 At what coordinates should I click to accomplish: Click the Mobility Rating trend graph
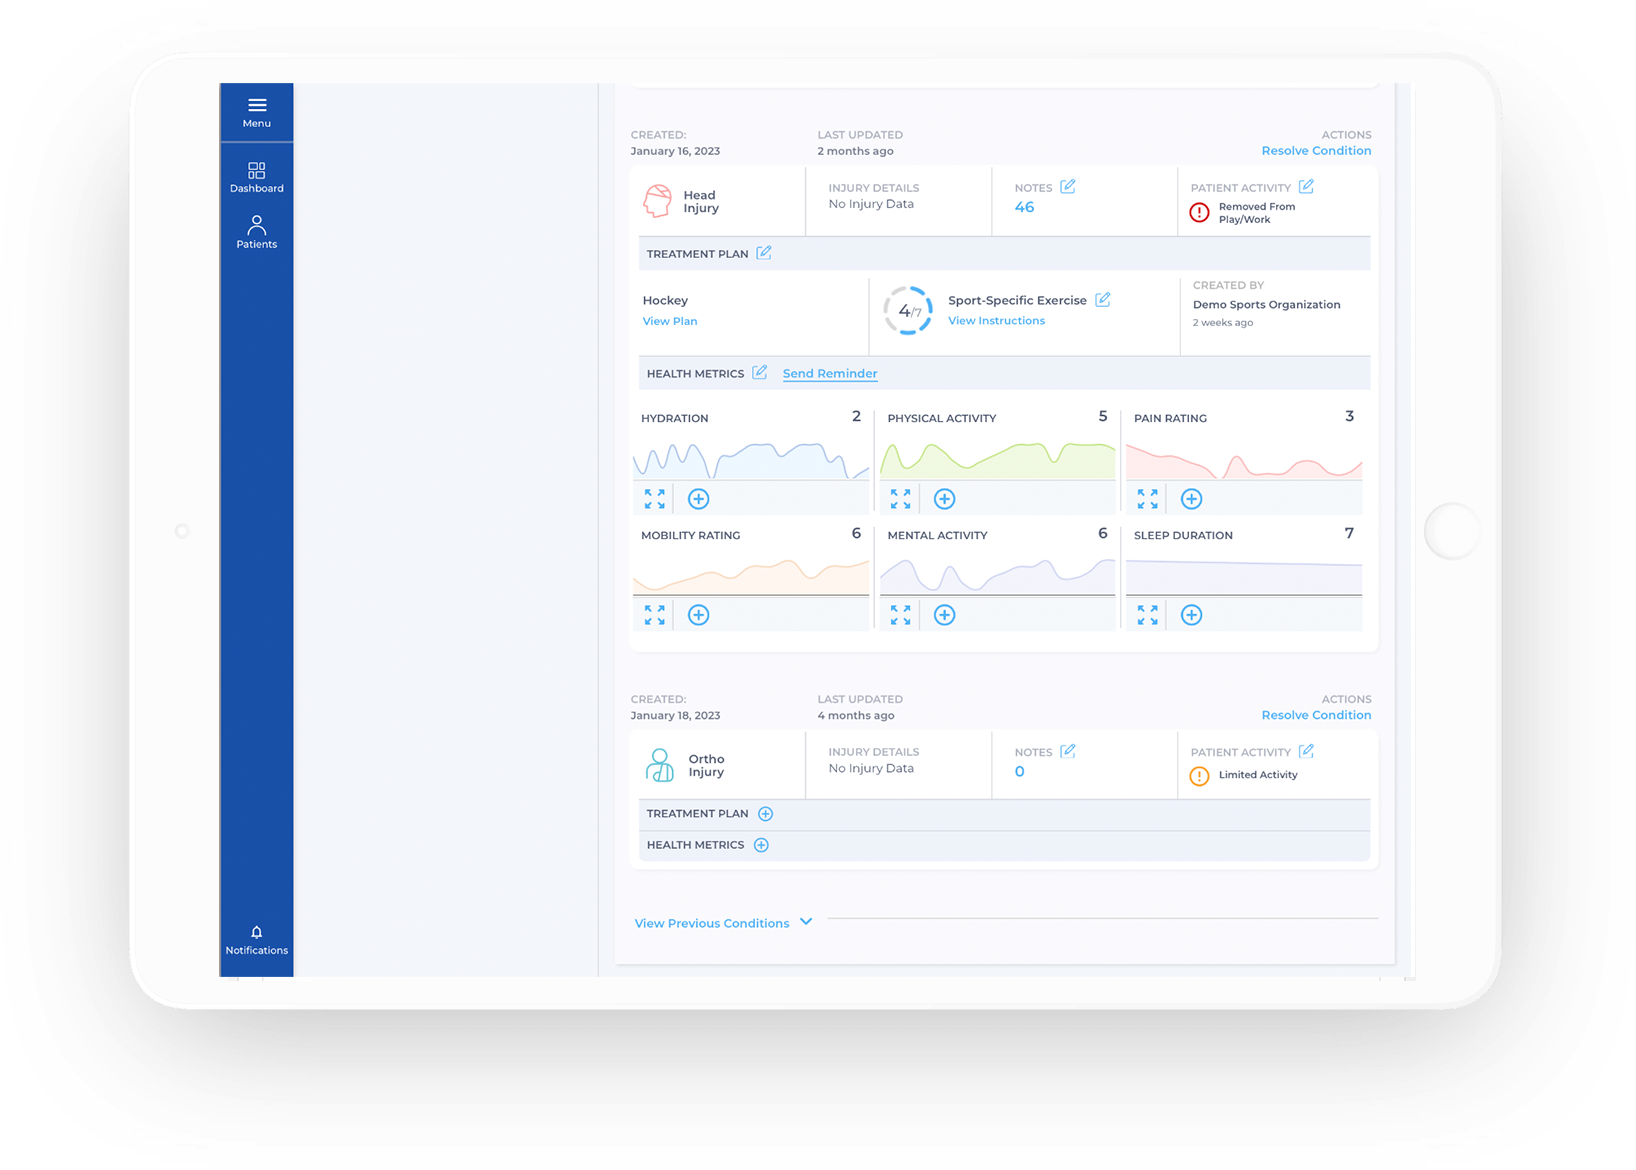click(x=751, y=576)
